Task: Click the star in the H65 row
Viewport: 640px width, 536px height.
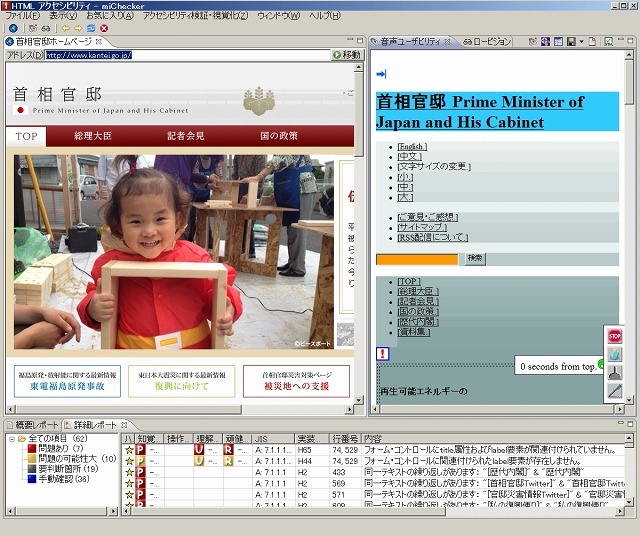Action: (x=129, y=450)
